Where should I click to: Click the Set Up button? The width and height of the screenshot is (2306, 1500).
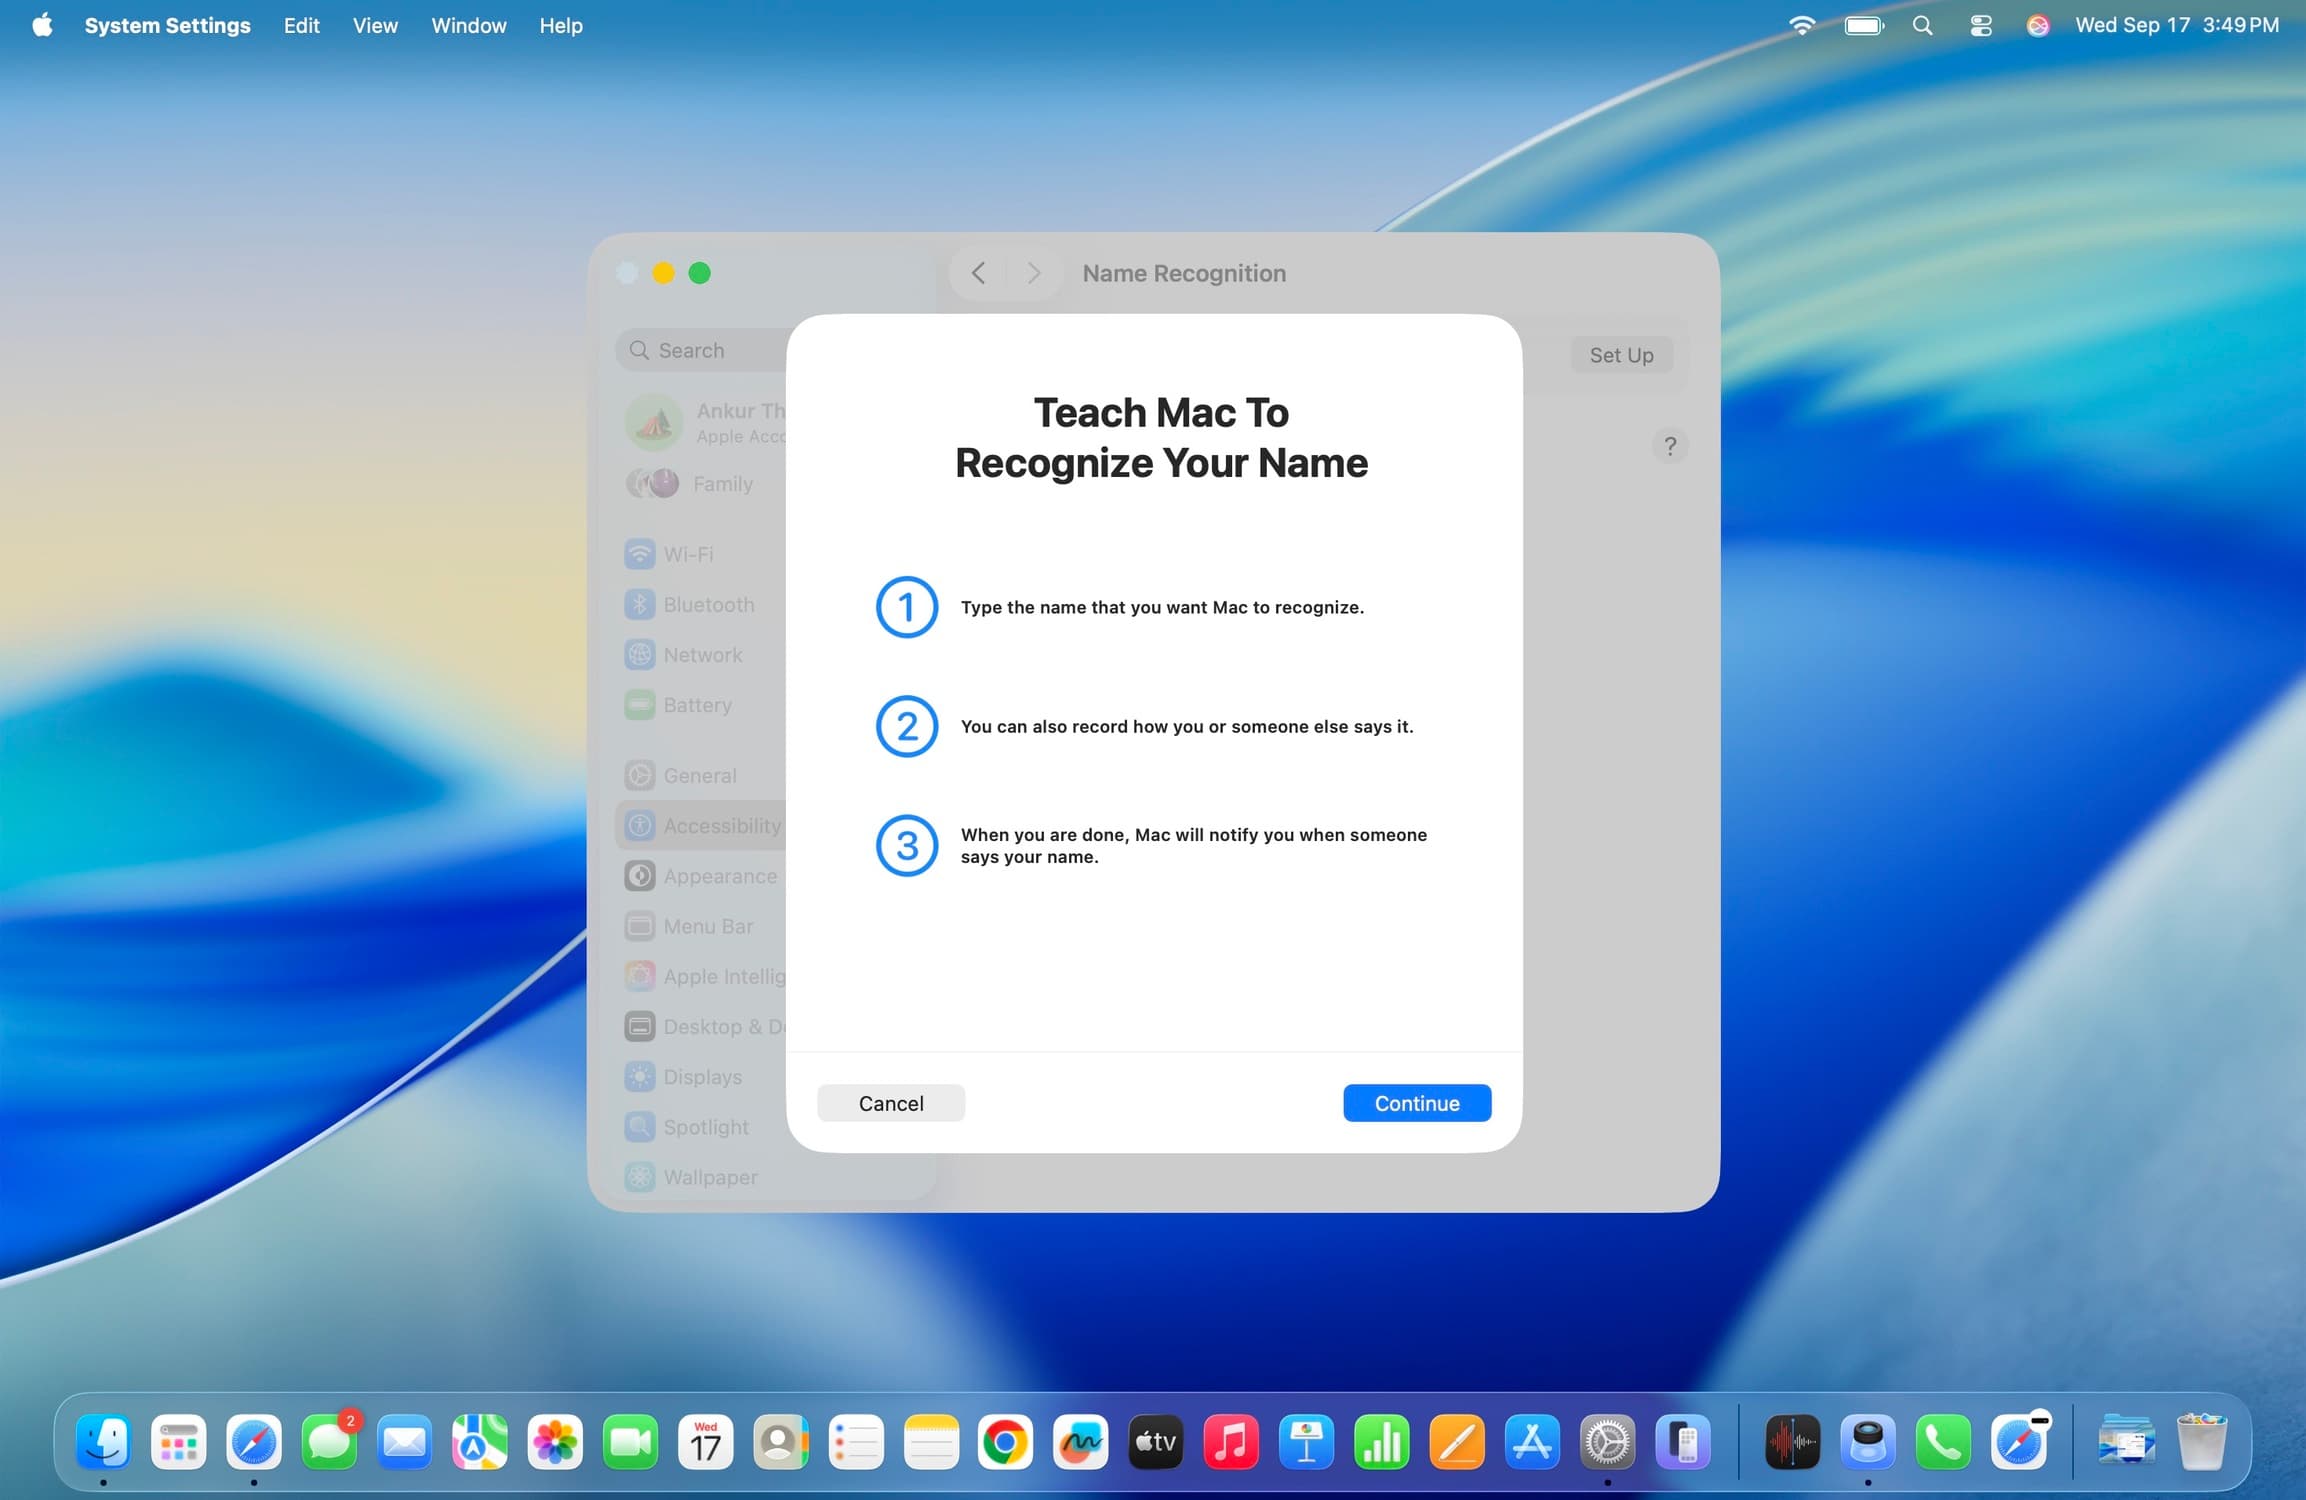coord(1621,355)
